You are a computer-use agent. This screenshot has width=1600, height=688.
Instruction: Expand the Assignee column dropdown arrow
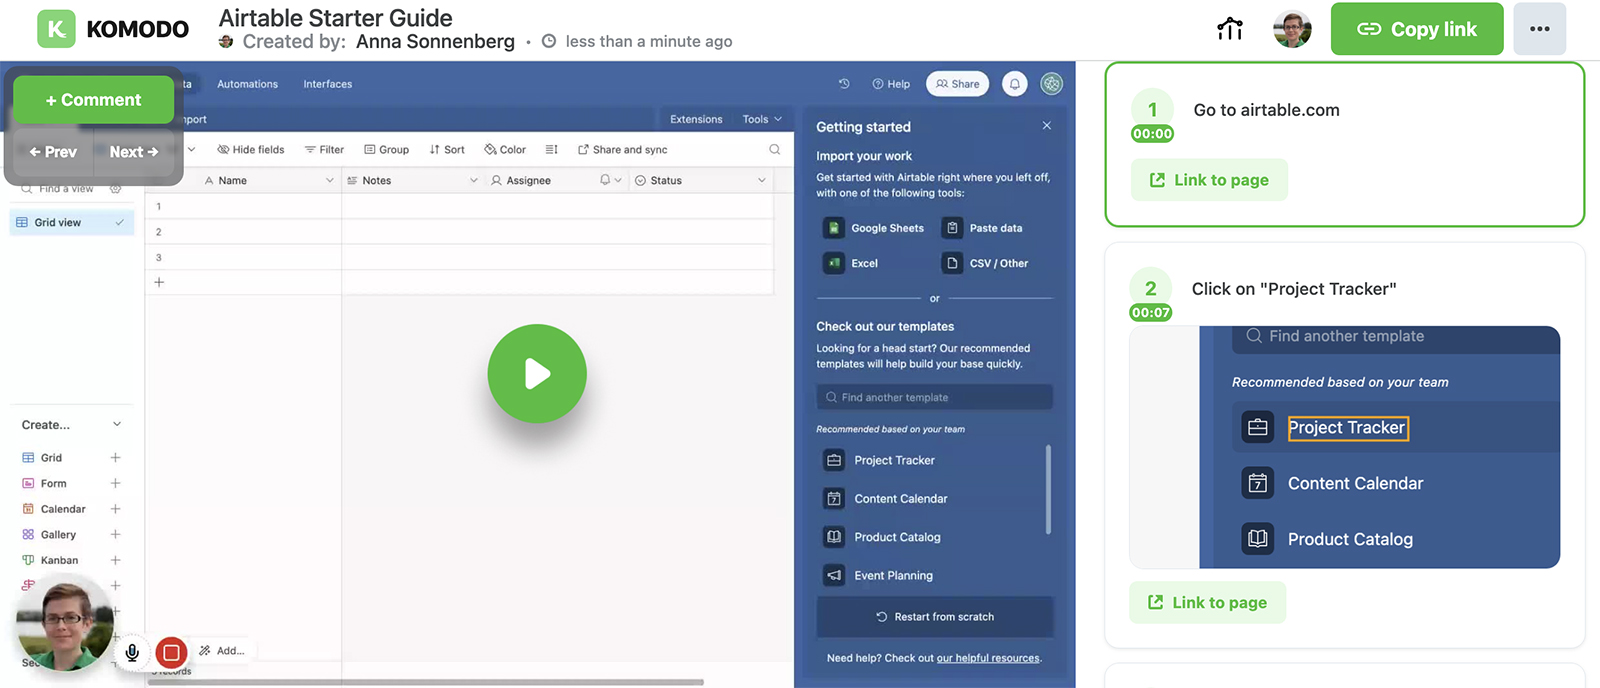pos(618,181)
